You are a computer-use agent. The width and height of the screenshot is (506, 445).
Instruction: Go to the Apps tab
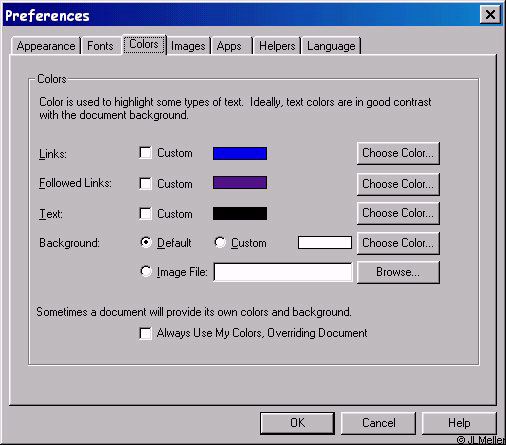[229, 46]
